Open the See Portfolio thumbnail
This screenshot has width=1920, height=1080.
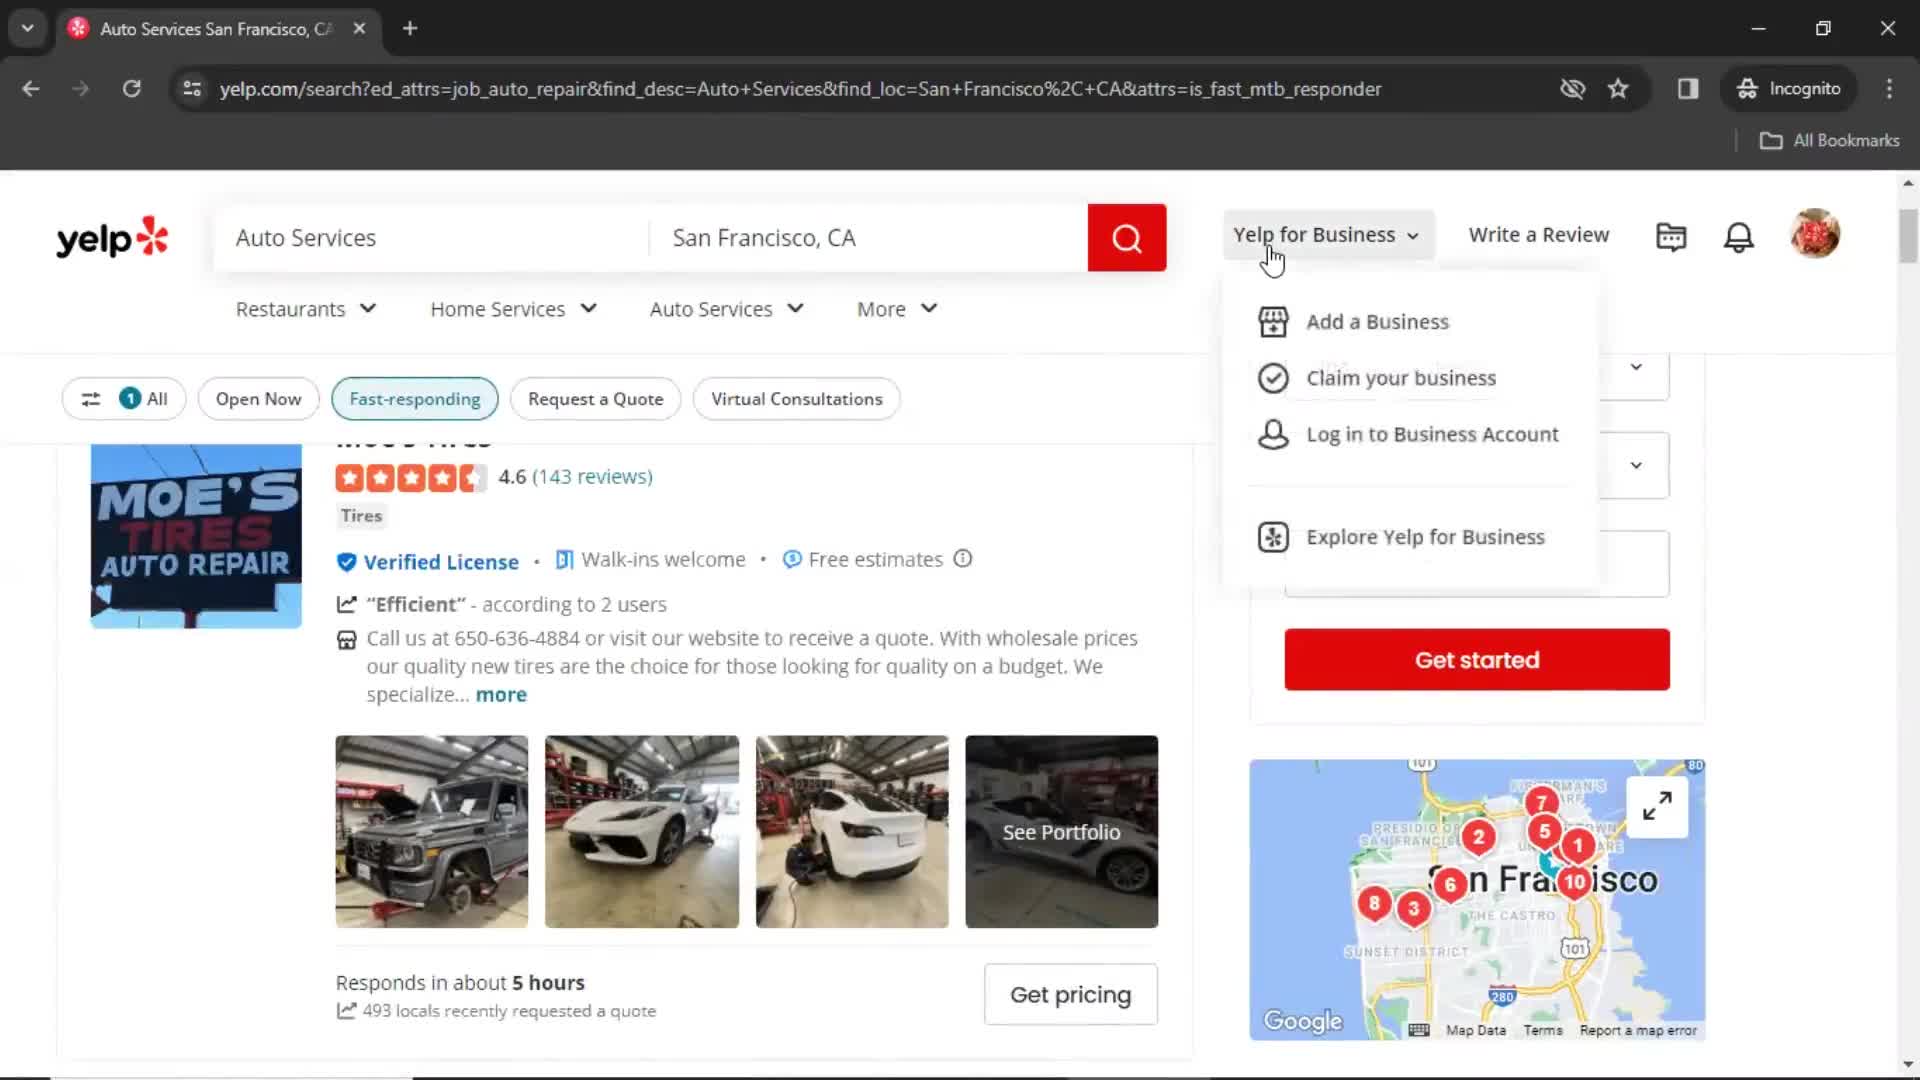1061,832
